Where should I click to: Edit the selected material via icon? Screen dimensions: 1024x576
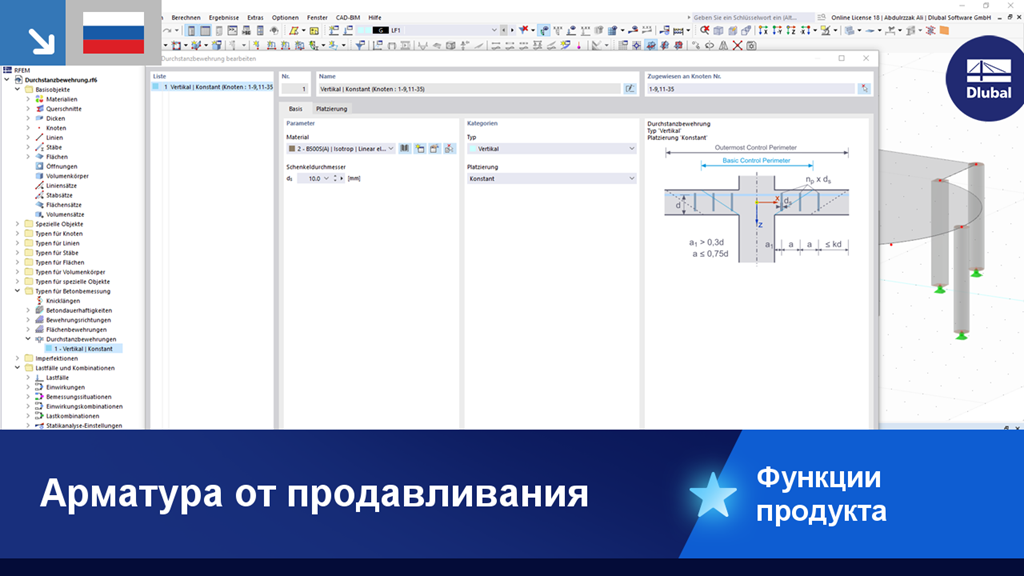point(434,149)
